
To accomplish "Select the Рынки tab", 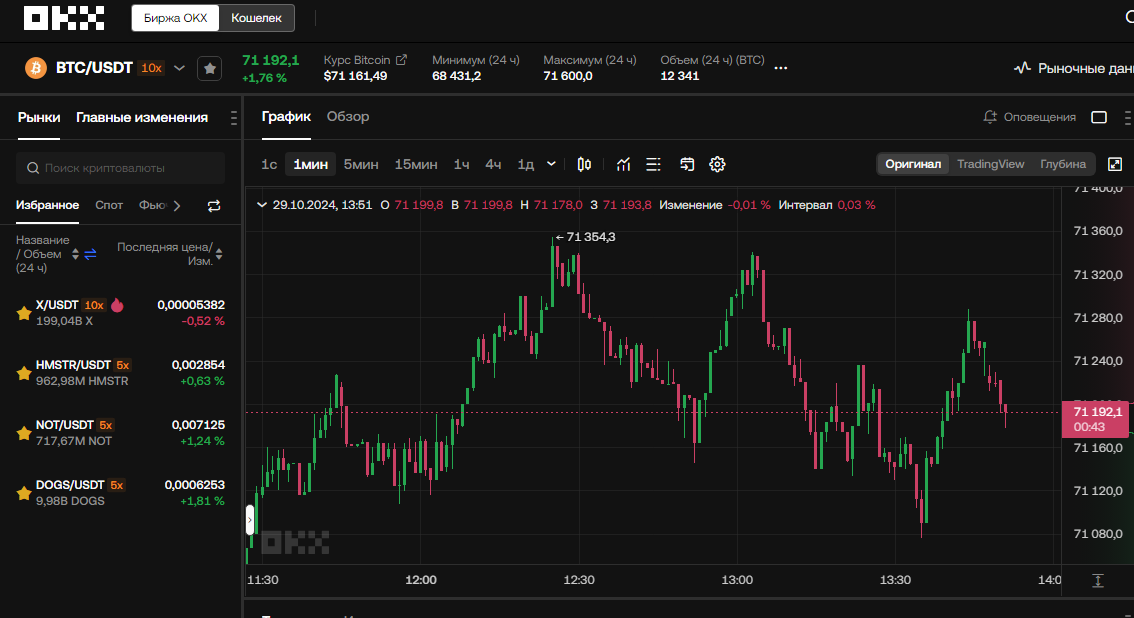I will coord(39,117).
